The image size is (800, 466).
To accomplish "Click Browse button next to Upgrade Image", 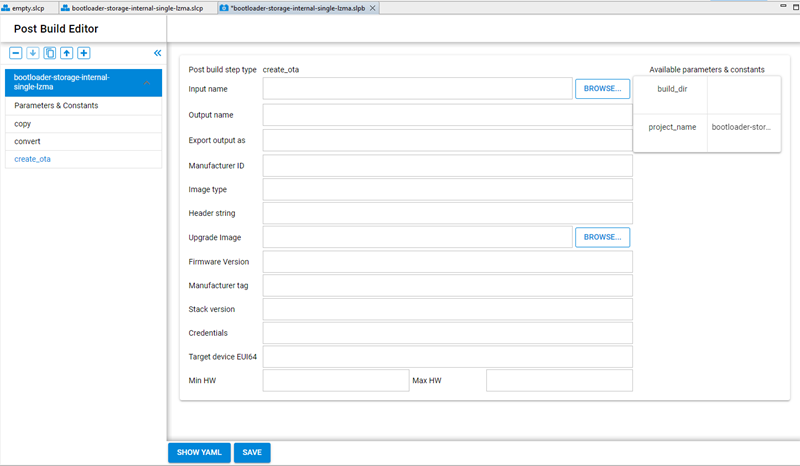I will 602,237.
